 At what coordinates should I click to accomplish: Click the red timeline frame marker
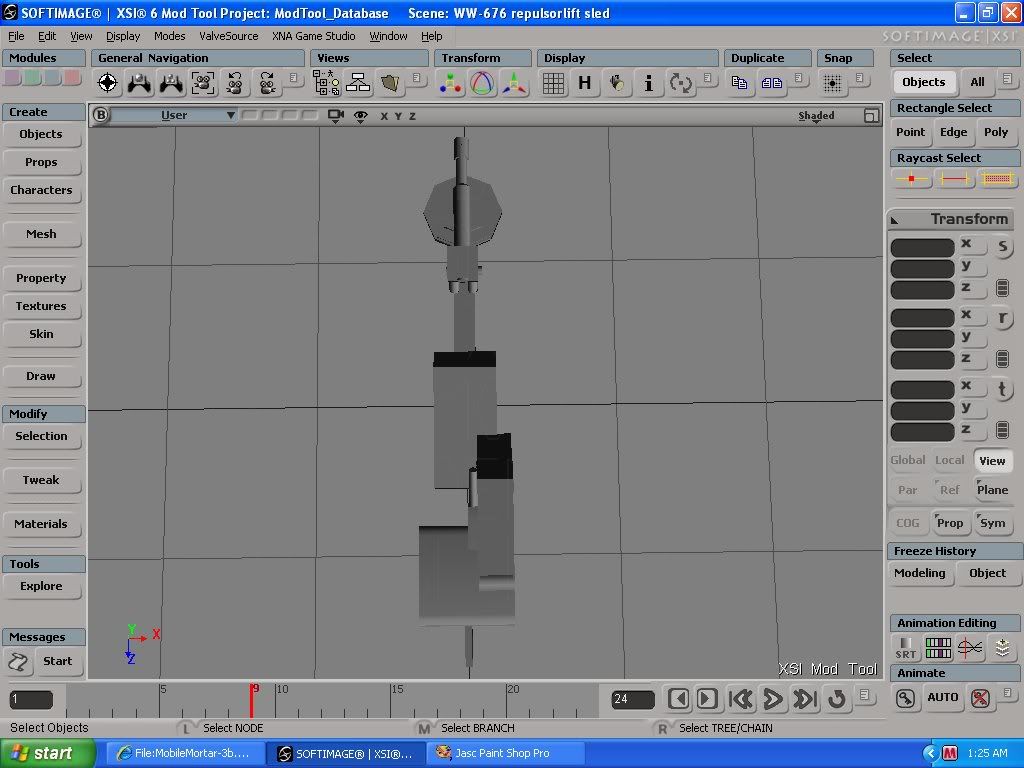pyautogui.click(x=251, y=700)
